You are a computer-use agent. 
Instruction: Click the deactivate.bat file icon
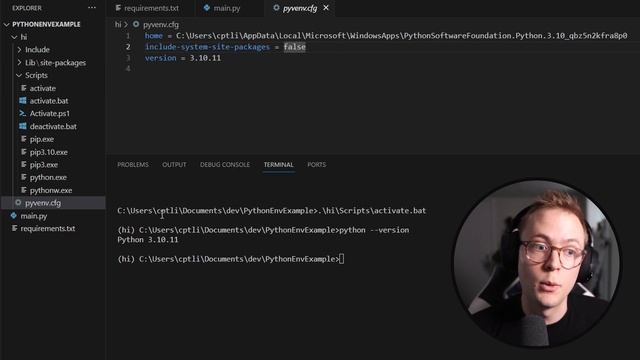tap(23, 126)
